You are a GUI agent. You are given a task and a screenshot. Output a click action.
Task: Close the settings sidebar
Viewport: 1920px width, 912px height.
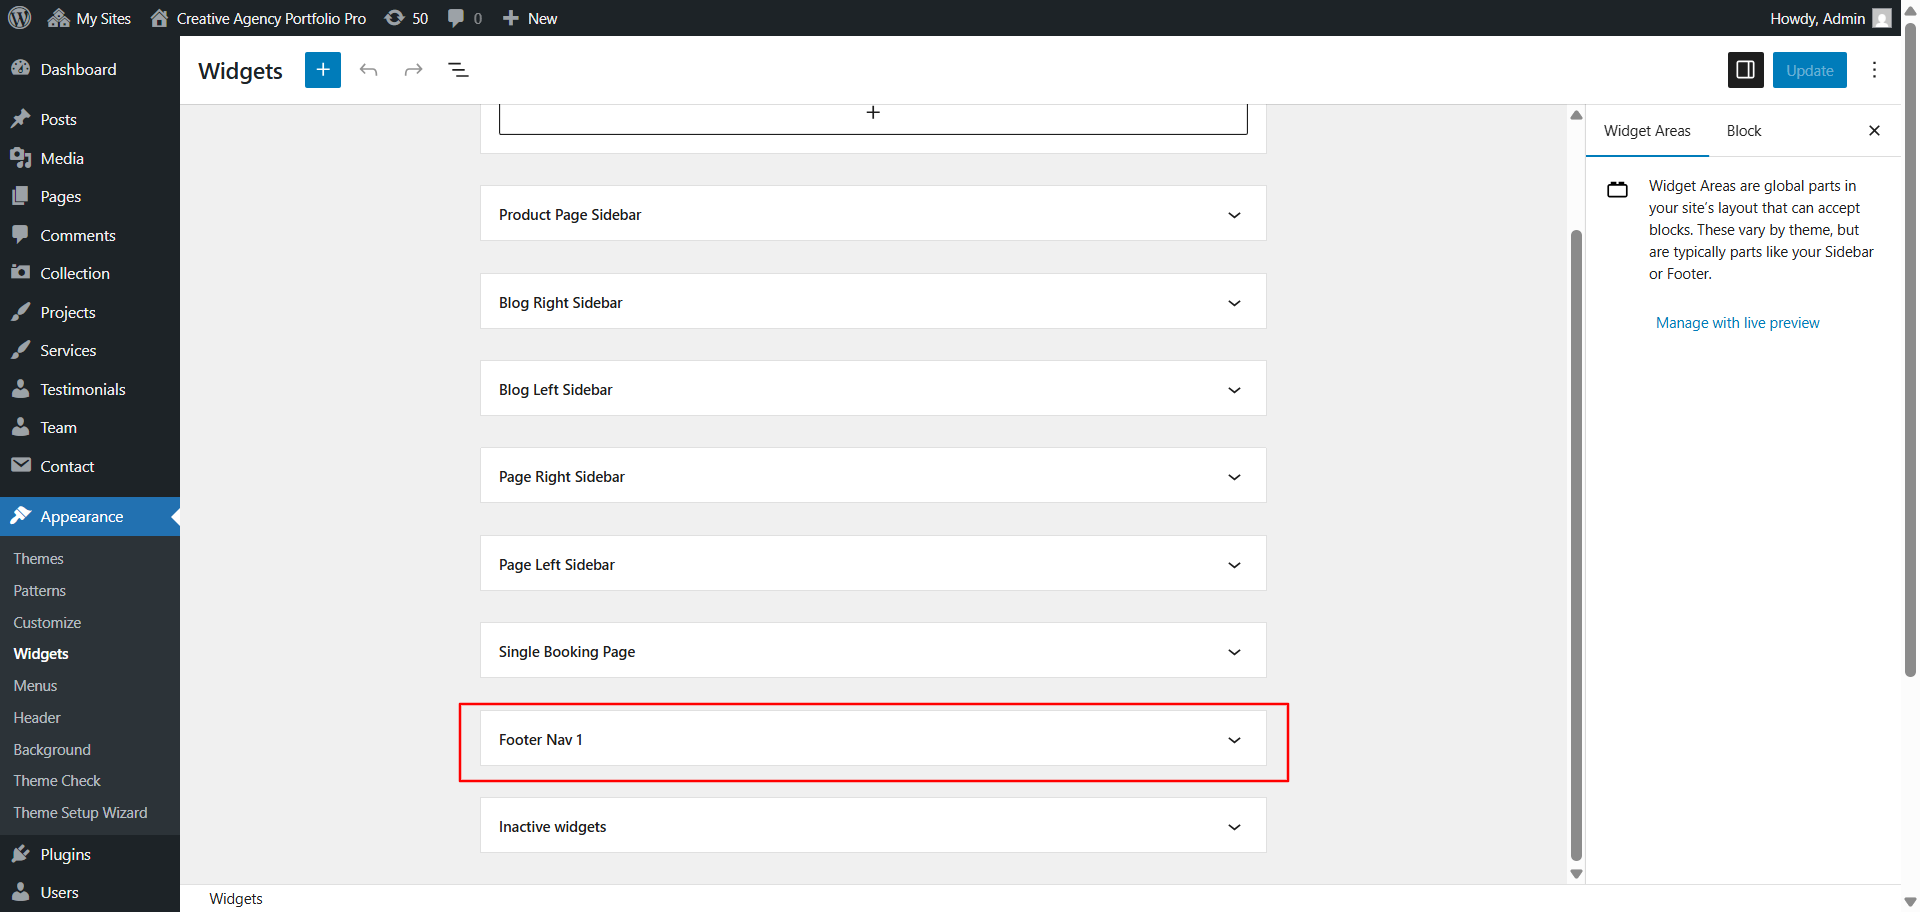(1875, 131)
